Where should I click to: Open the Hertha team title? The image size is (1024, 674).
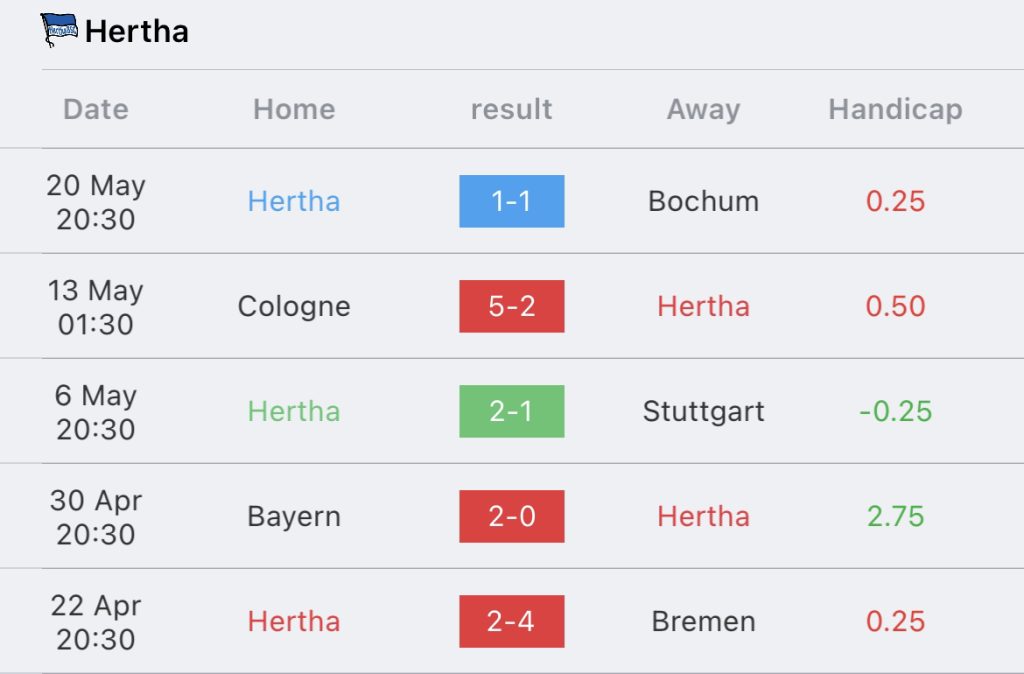pos(137,31)
